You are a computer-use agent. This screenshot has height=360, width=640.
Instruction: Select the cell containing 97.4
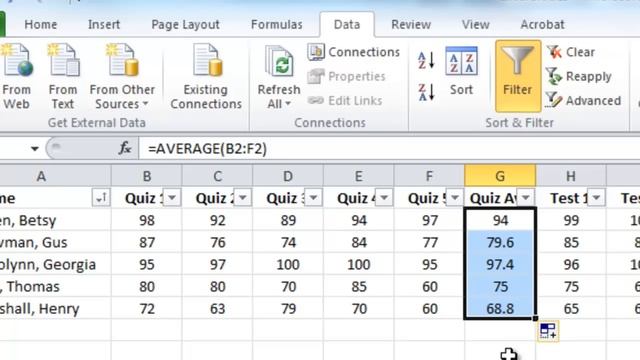(500, 265)
